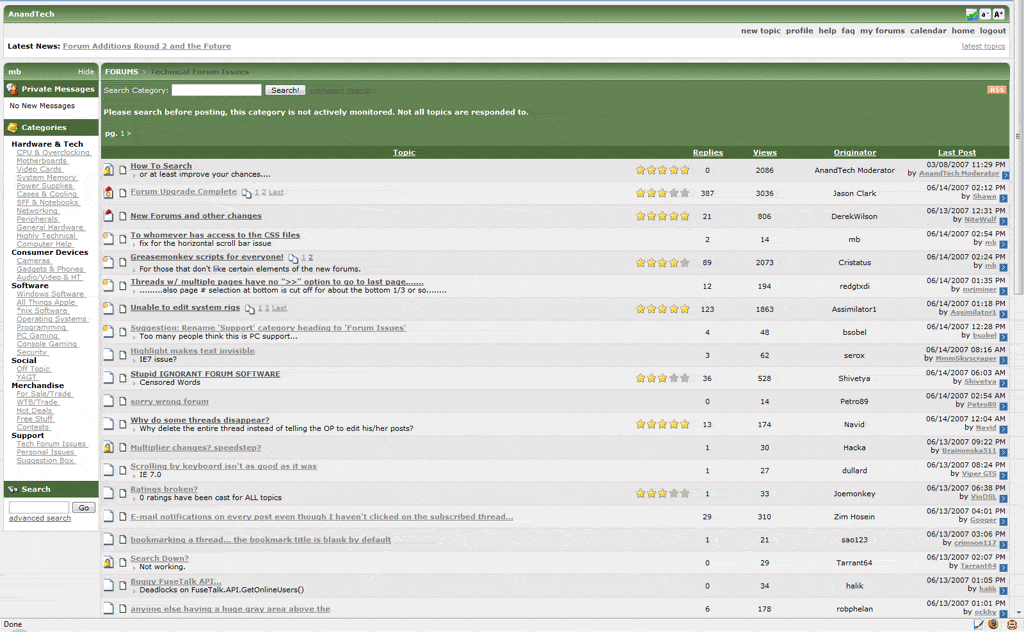Go to last post arrow by mrjminer

[x=1003, y=291]
